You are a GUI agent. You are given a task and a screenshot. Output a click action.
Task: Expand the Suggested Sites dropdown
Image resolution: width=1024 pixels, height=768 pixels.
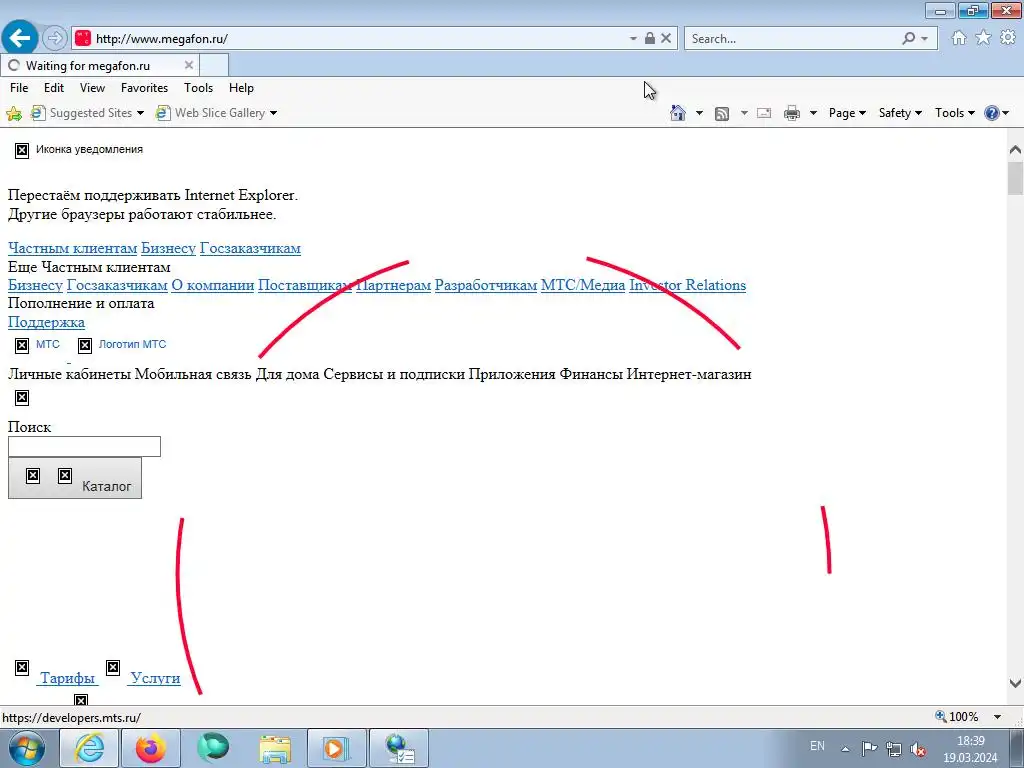140,114
